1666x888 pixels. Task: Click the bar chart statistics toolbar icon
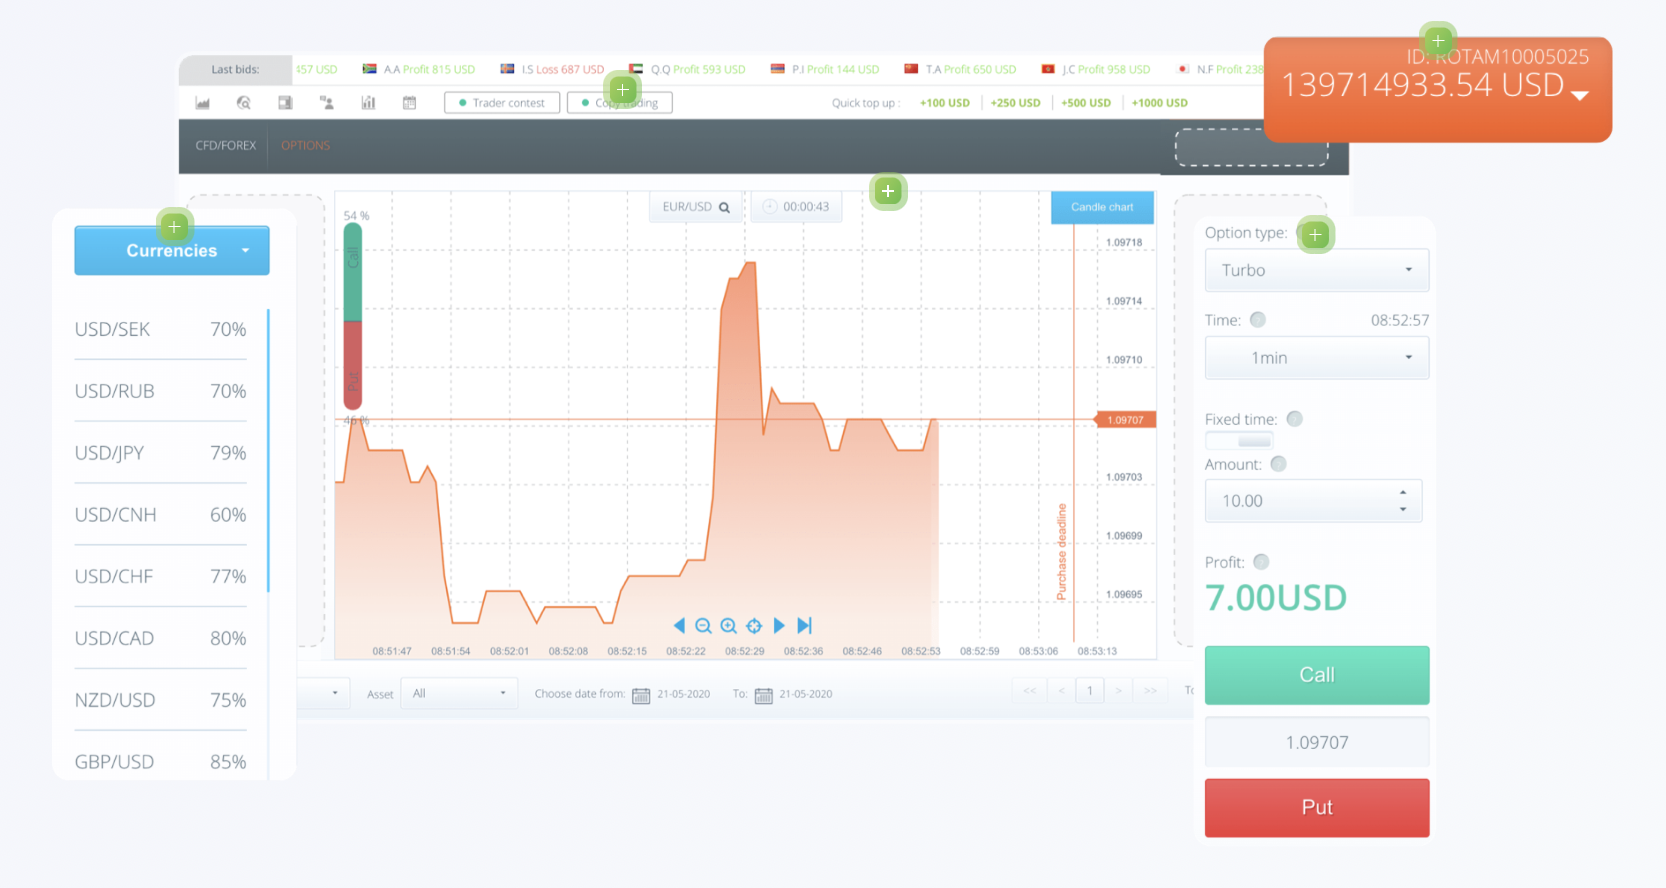coord(368,103)
